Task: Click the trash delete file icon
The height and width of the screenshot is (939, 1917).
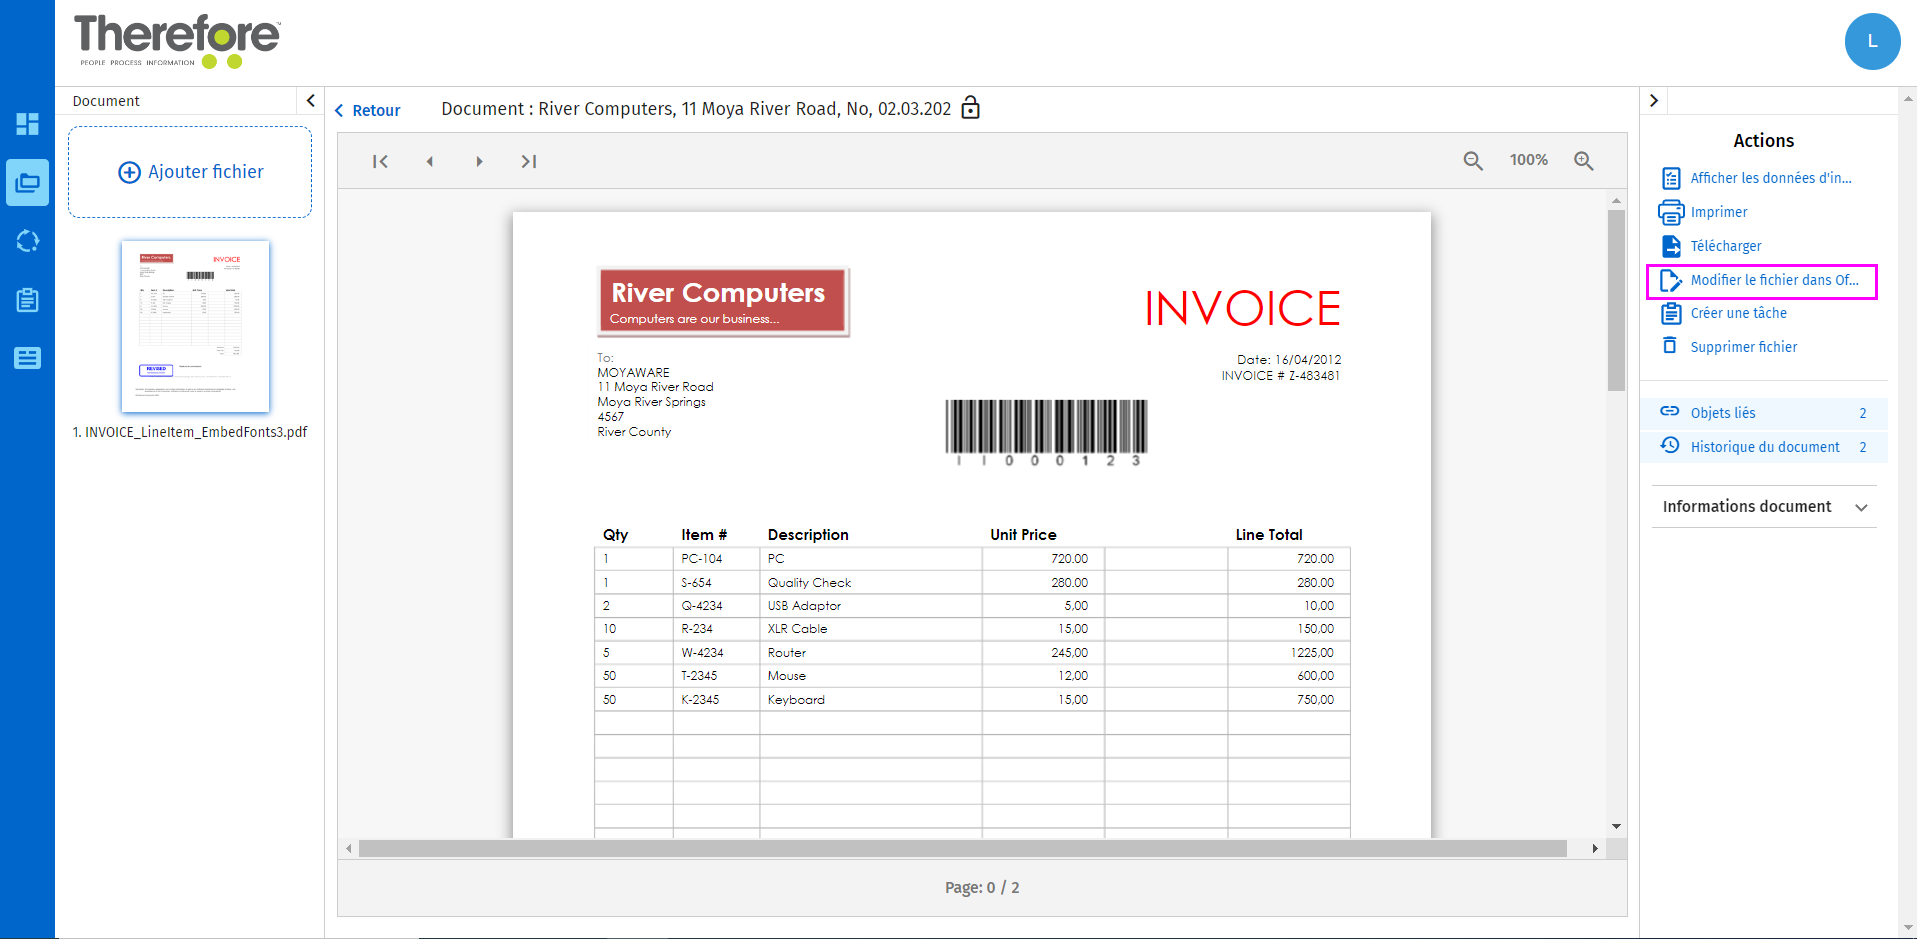Action: click(1670, 345)
